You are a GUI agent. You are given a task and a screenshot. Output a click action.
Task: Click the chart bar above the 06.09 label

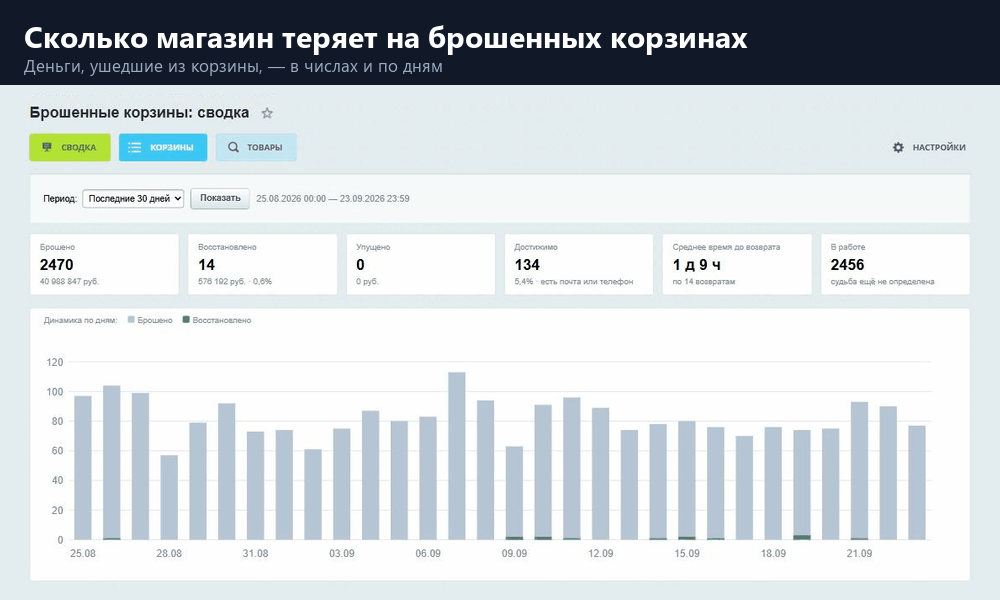[x=428, y=478]
